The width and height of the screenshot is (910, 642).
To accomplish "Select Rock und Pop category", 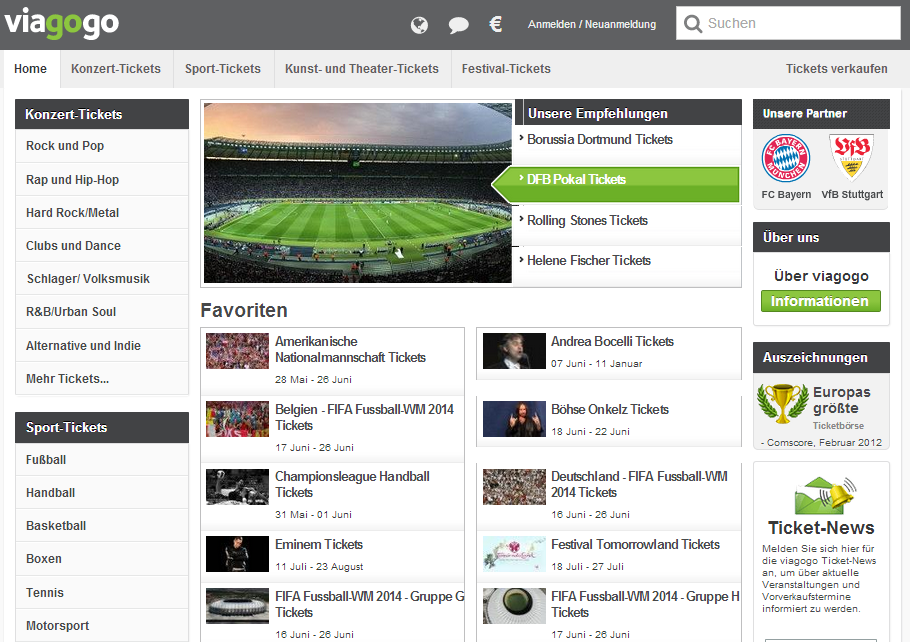I will pos(102,146).
